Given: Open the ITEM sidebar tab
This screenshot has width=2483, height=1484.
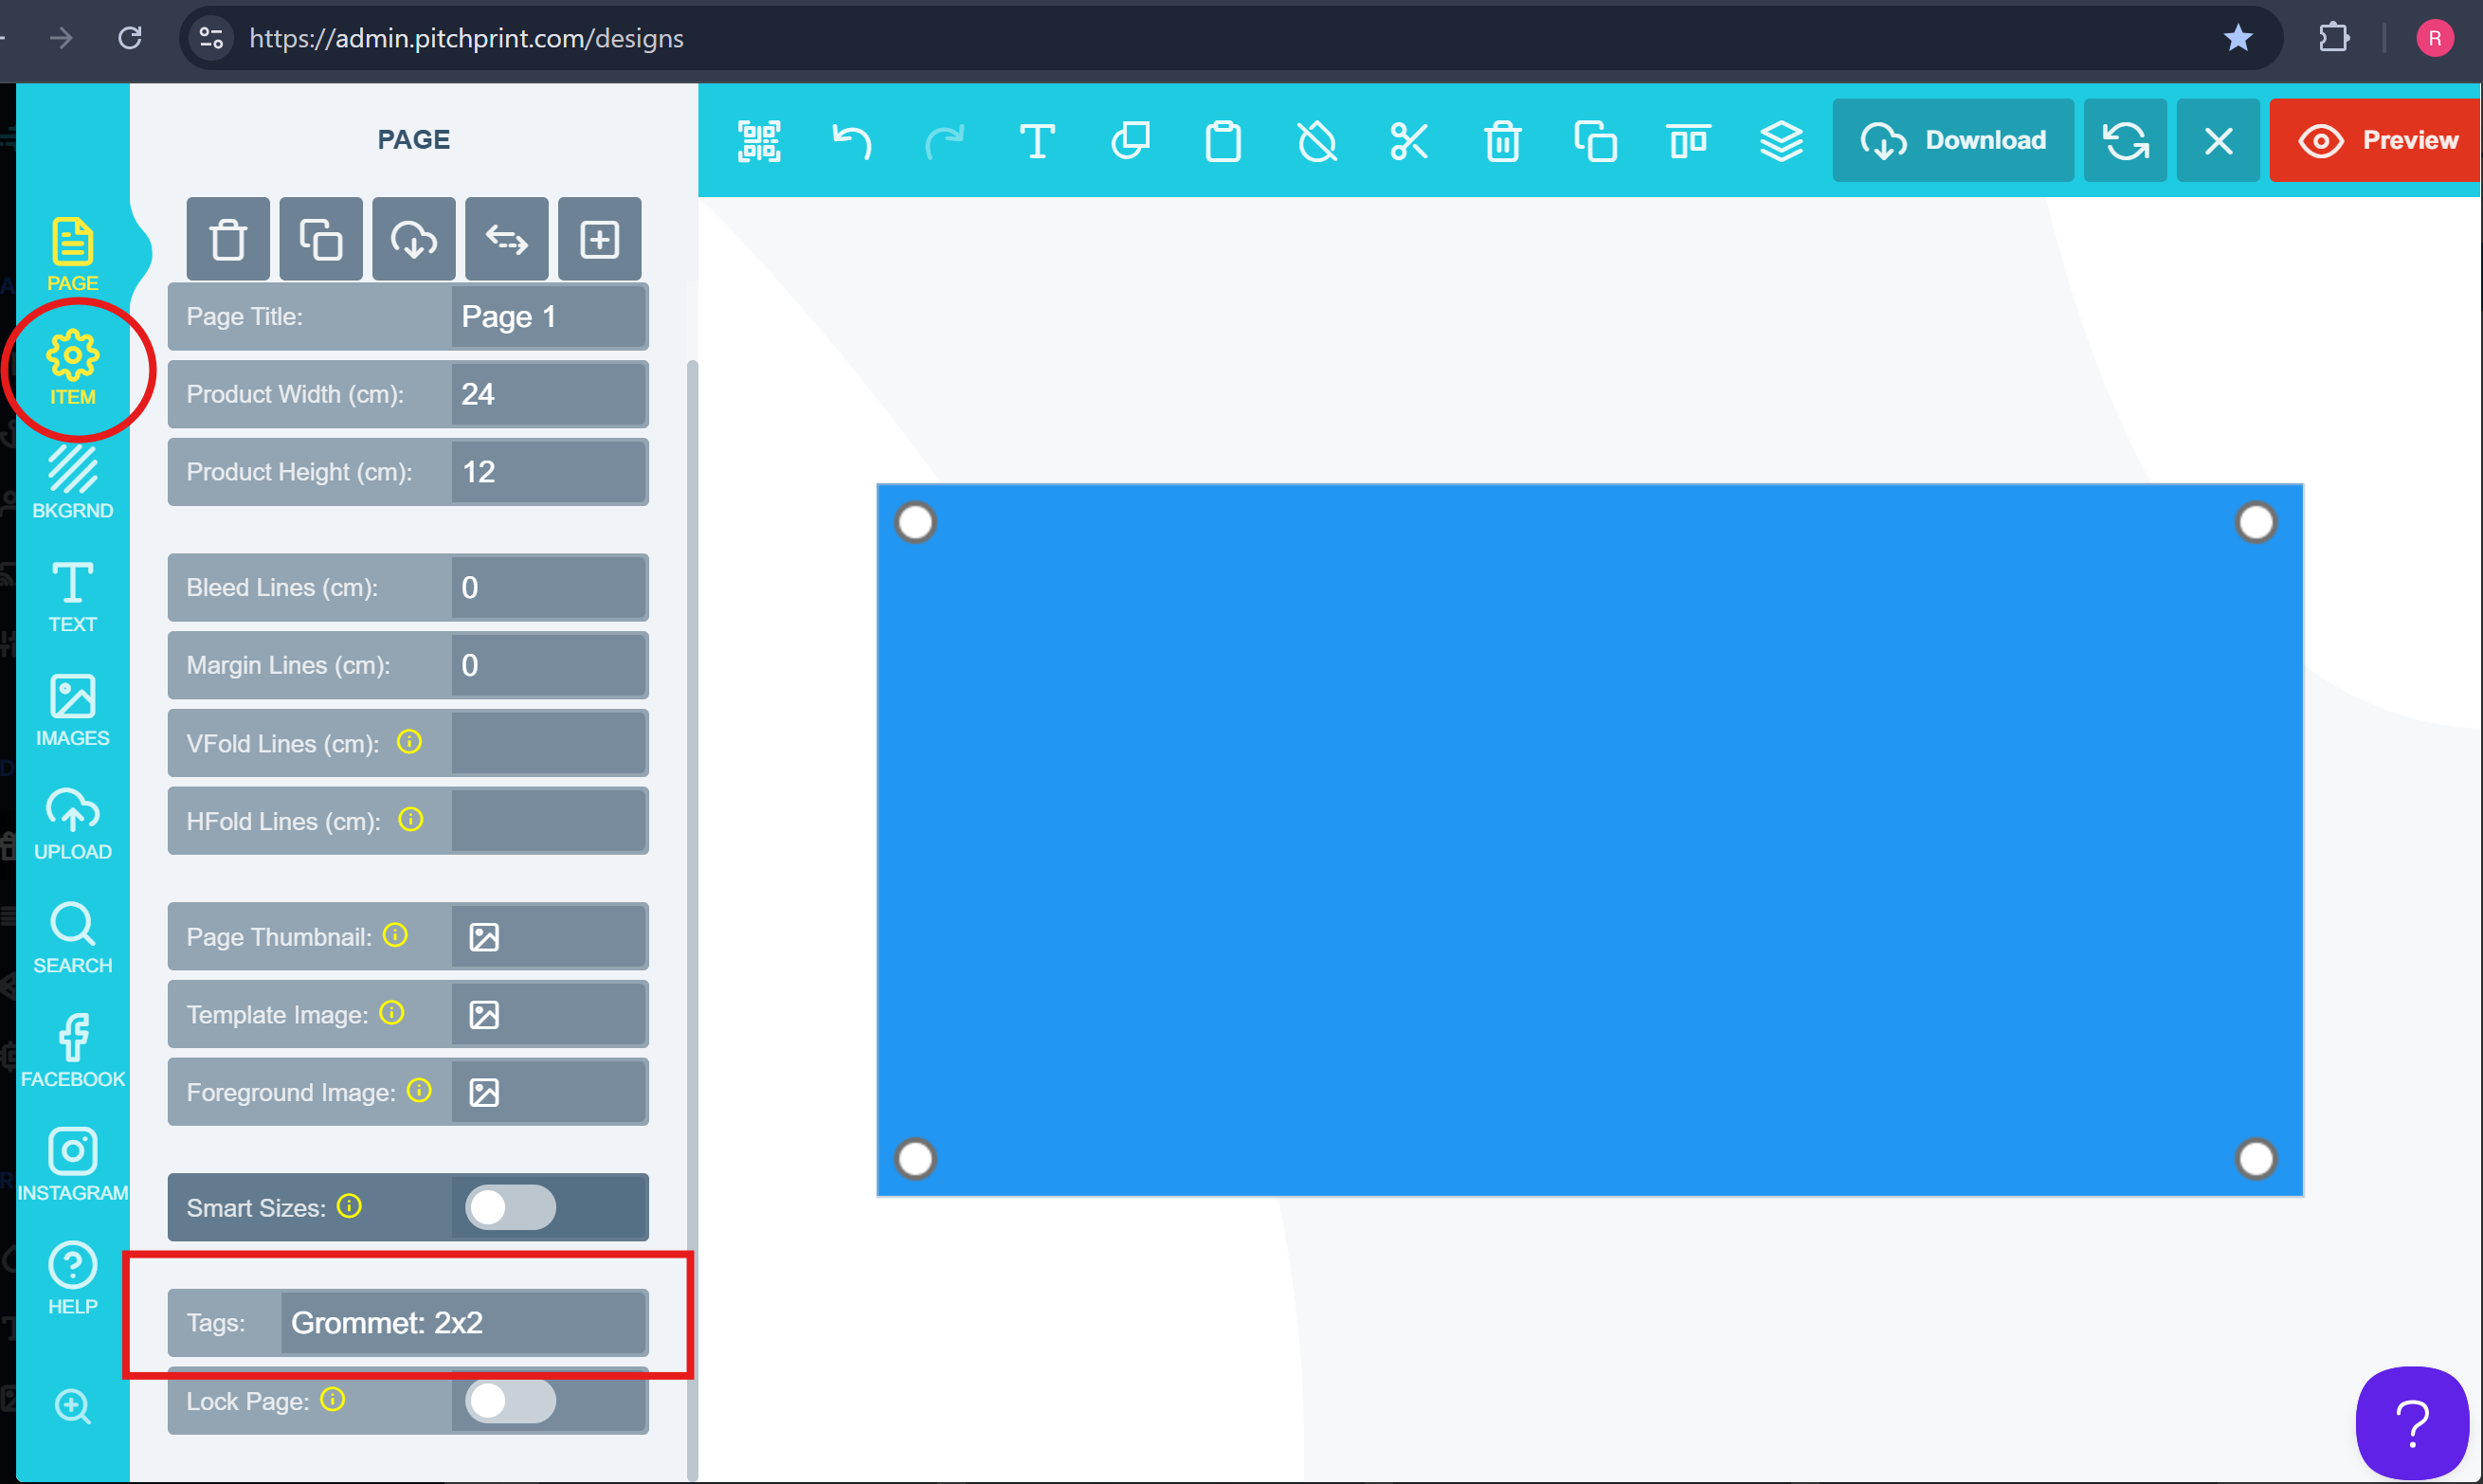Looking at the screenshot, I should (x=72, y=369).
